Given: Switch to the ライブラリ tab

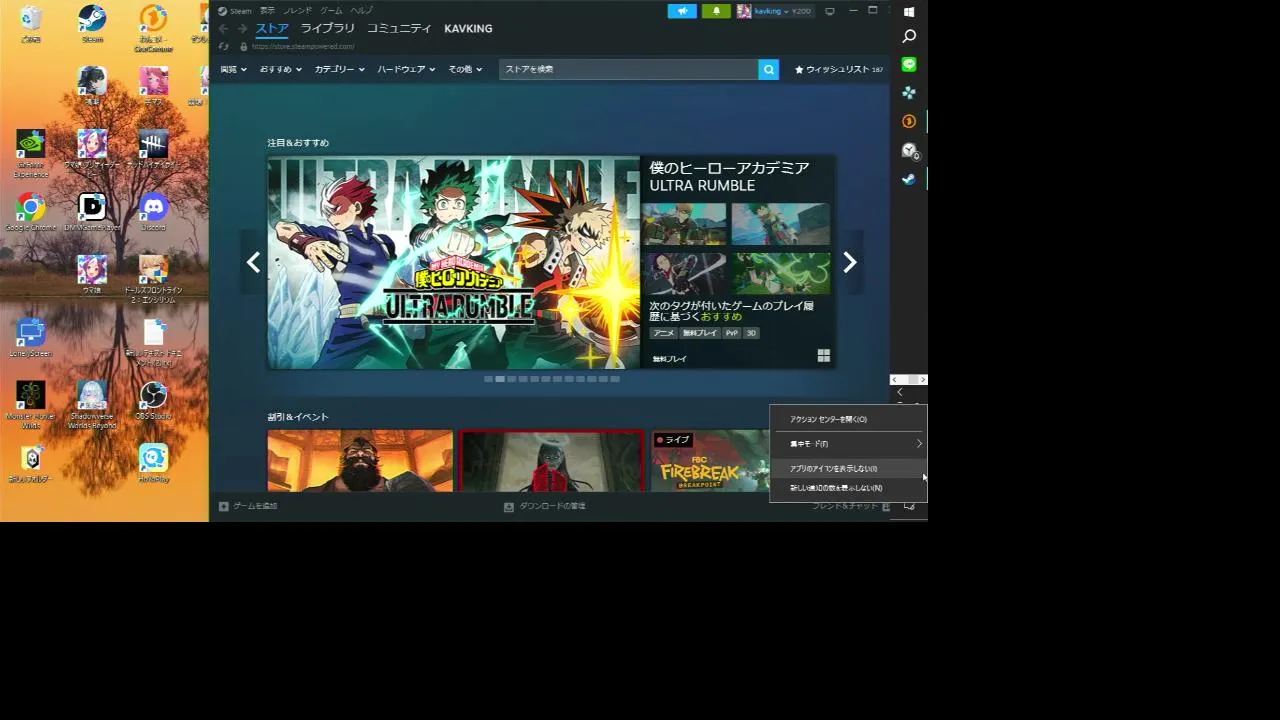Looking at the screenshot, I should [x=328, y=29].
